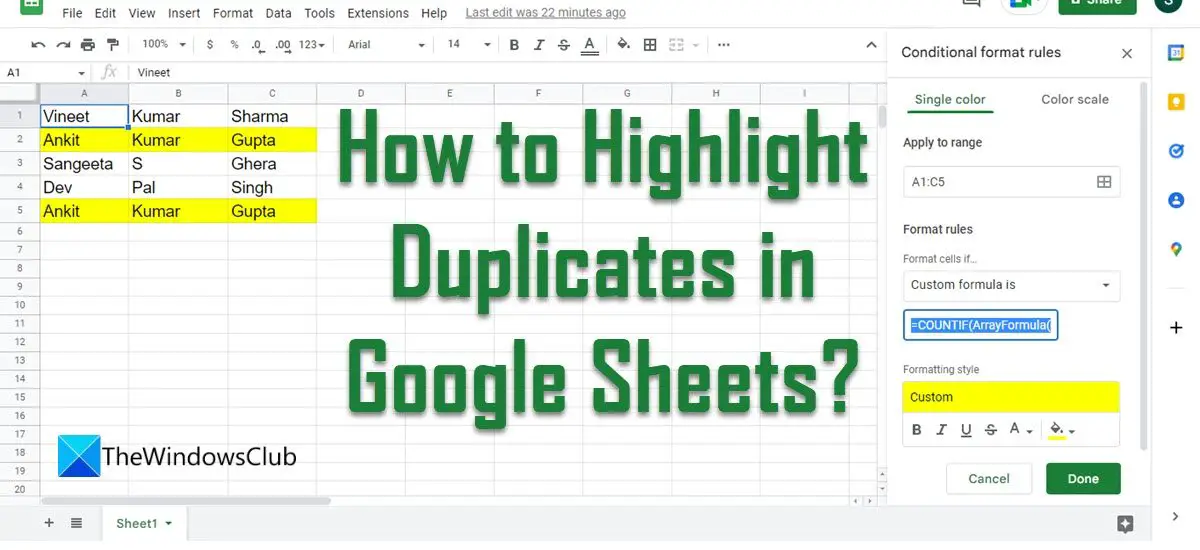Open Google Keep side panel

click(1176, 102)
